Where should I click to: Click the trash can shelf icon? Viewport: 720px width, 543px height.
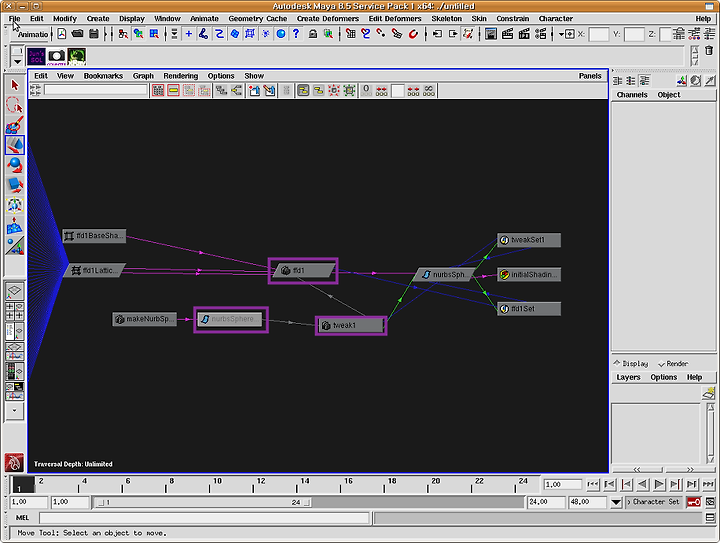(x=709, y=50)
